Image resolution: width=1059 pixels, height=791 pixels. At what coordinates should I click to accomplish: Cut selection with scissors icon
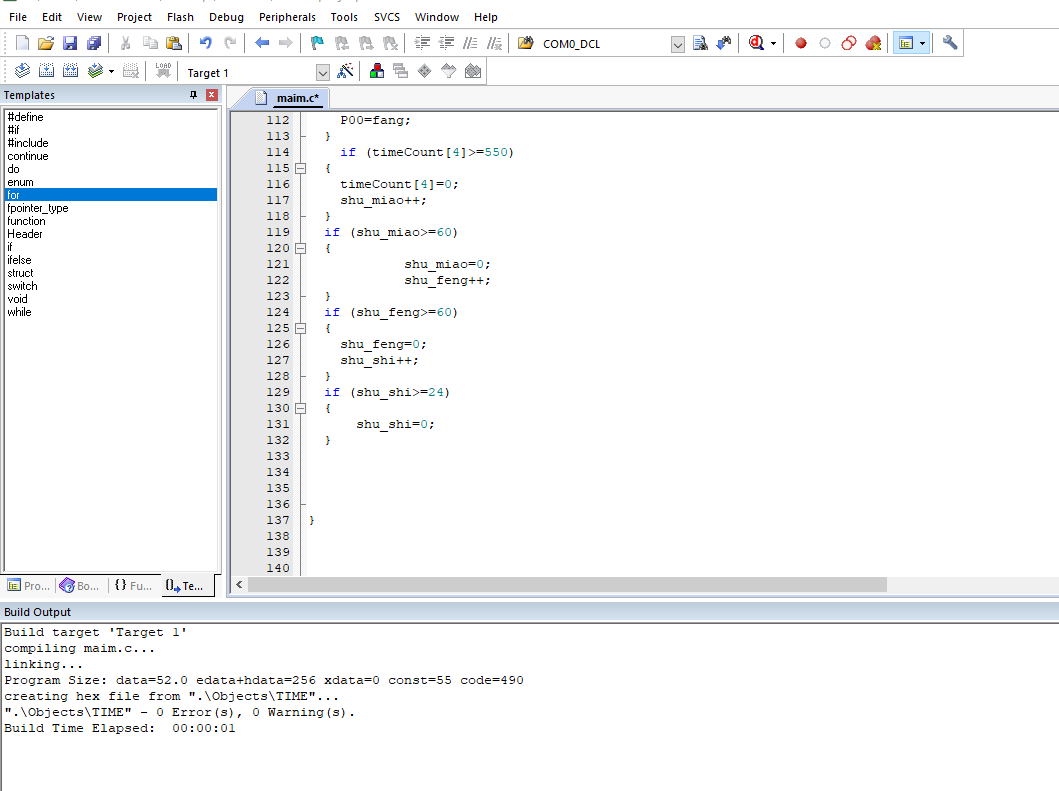(x=126, y=43)
